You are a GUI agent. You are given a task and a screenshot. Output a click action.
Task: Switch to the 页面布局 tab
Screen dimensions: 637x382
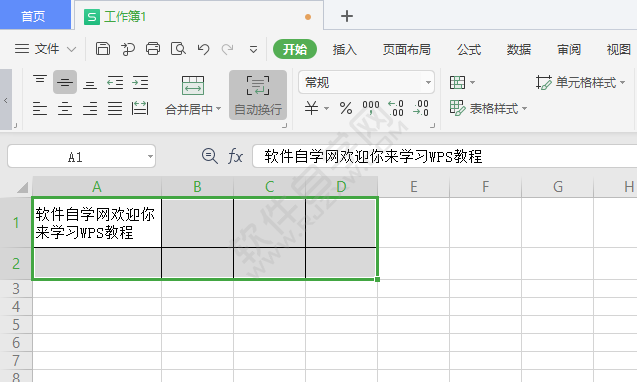[x=407, y=50]
